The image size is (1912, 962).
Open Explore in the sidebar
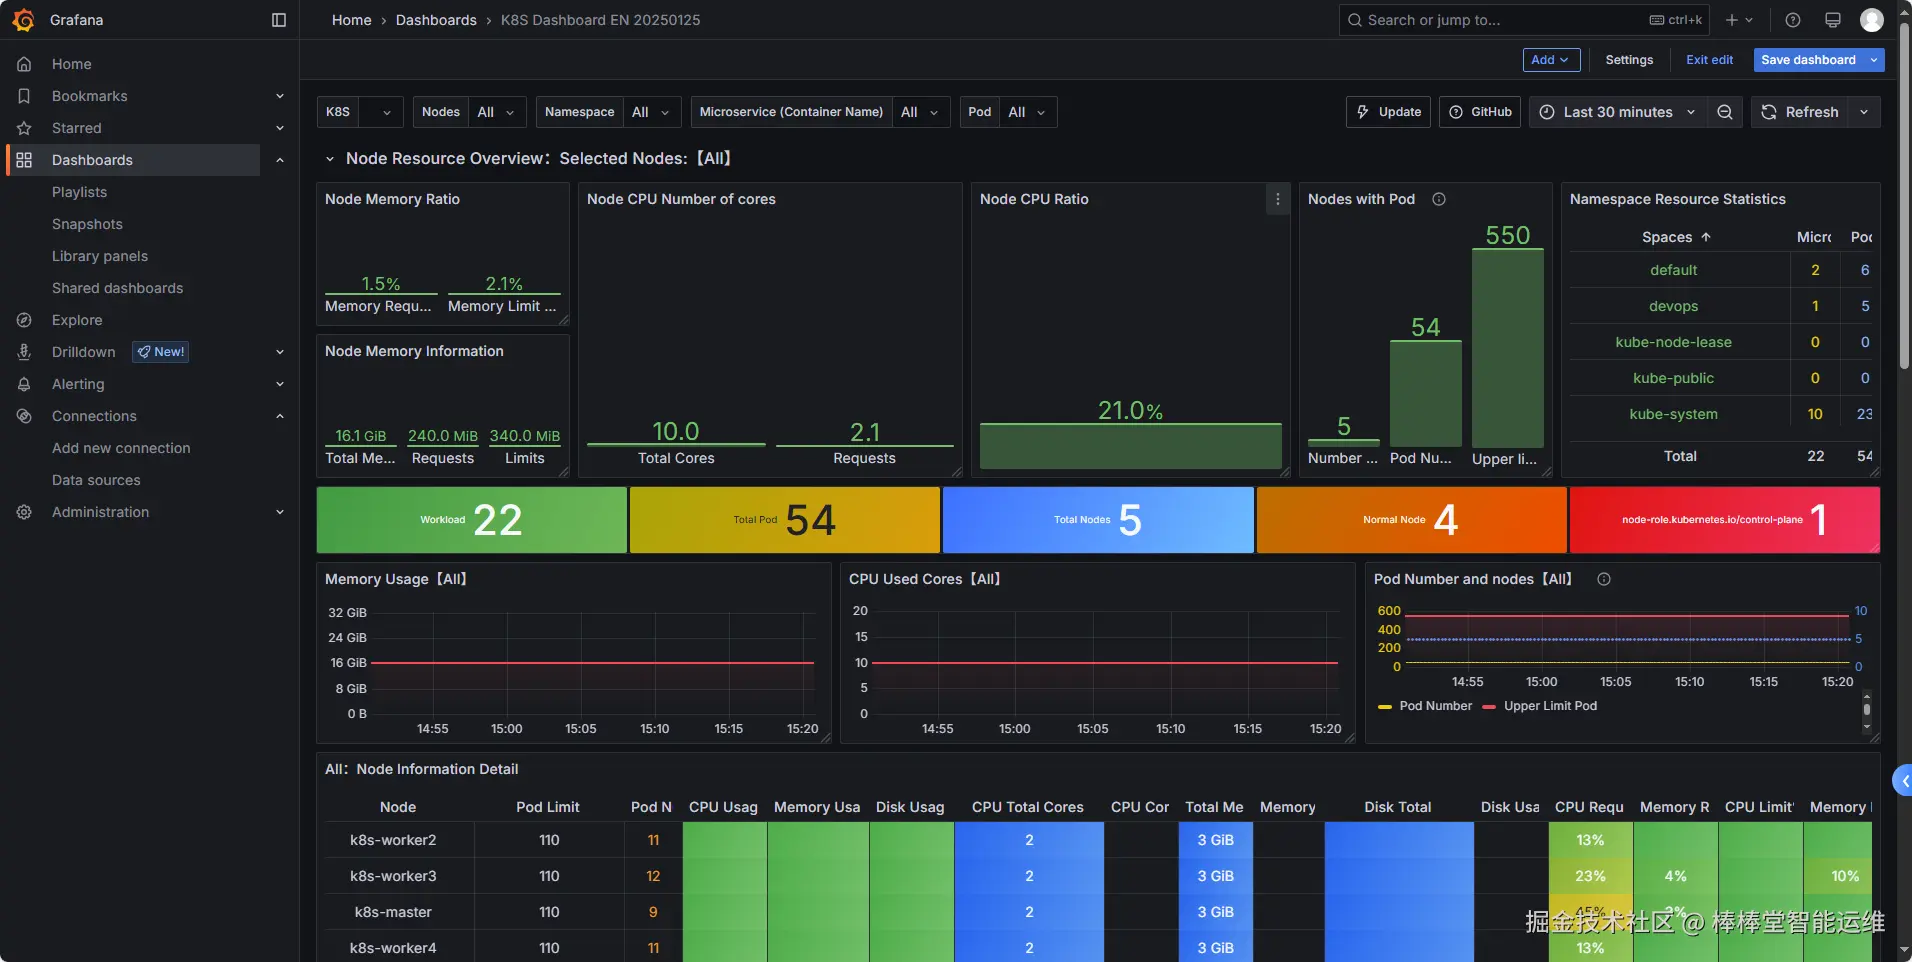pyautogui.click(x=77, y=320)
